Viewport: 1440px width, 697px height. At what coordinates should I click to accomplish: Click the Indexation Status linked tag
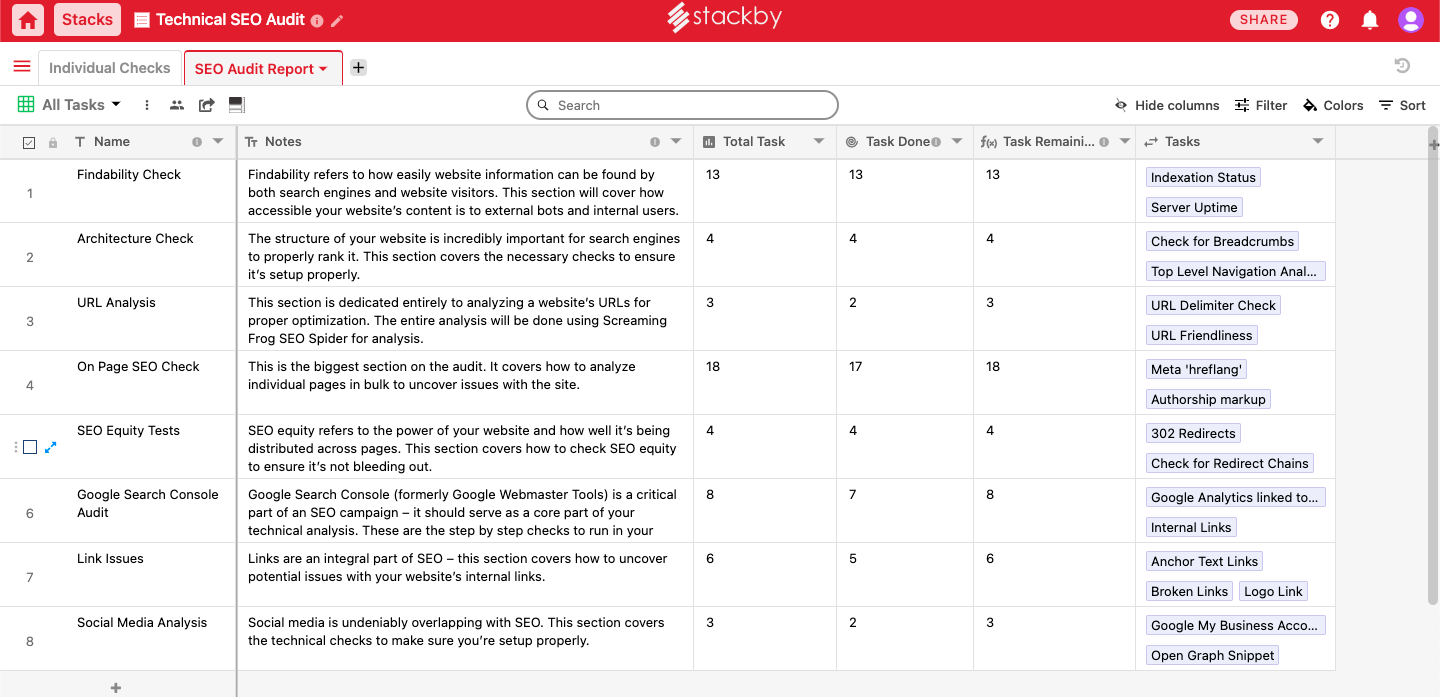point(1203,177)
